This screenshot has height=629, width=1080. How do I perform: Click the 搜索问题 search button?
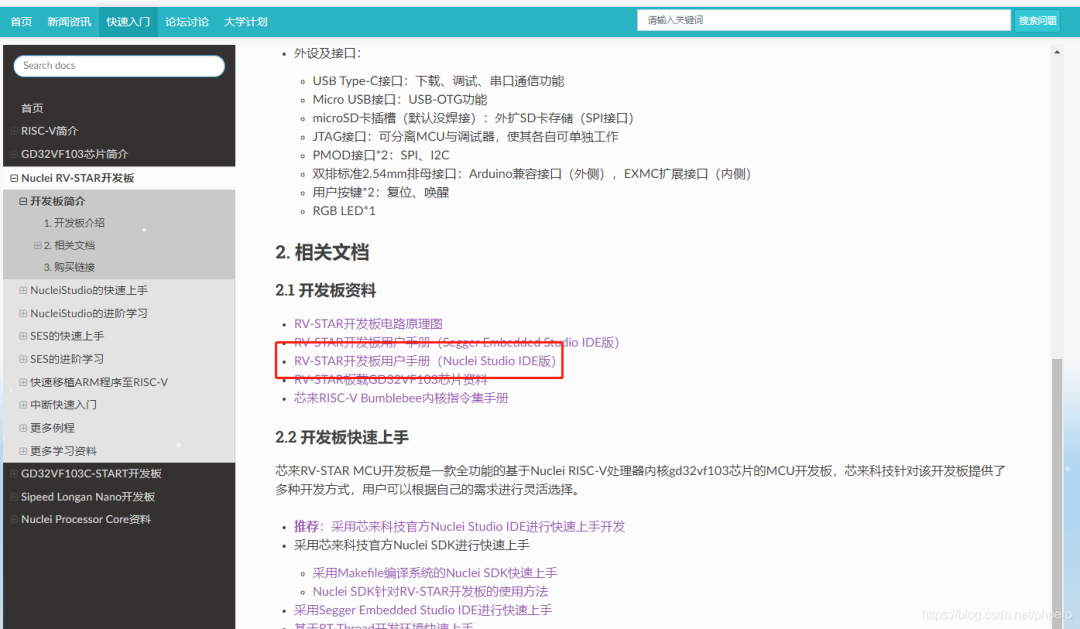[x=1037, y=21]
